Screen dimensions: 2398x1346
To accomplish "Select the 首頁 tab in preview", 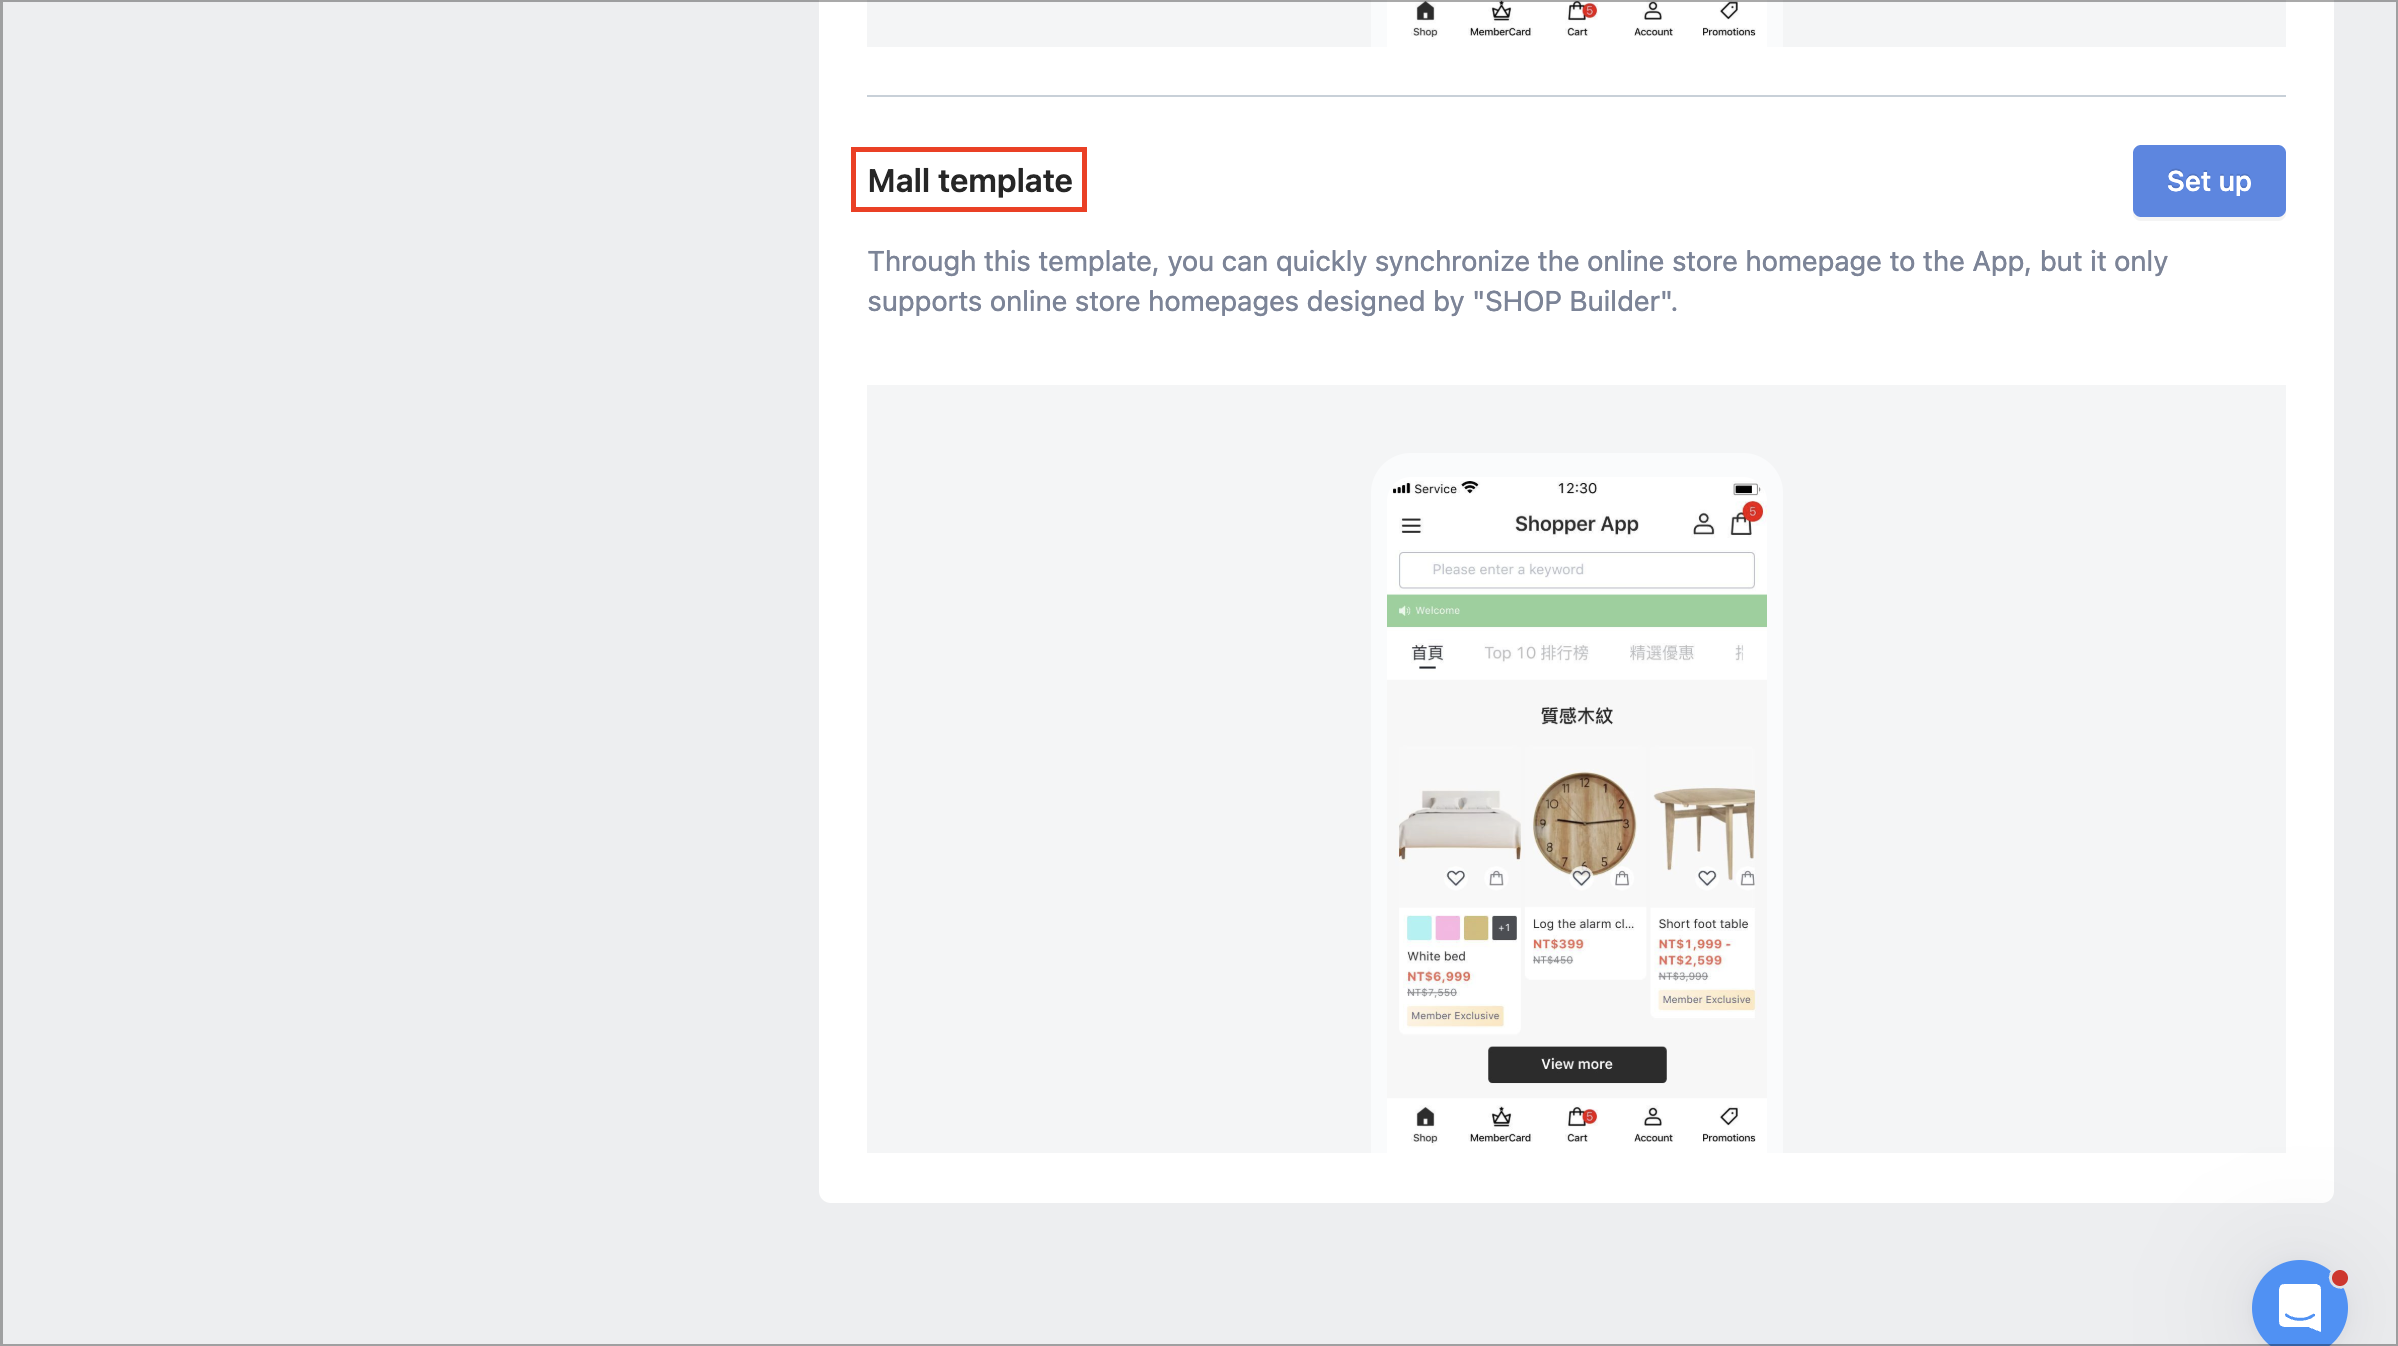I will pyautogui.click(x=1427, y=653).
